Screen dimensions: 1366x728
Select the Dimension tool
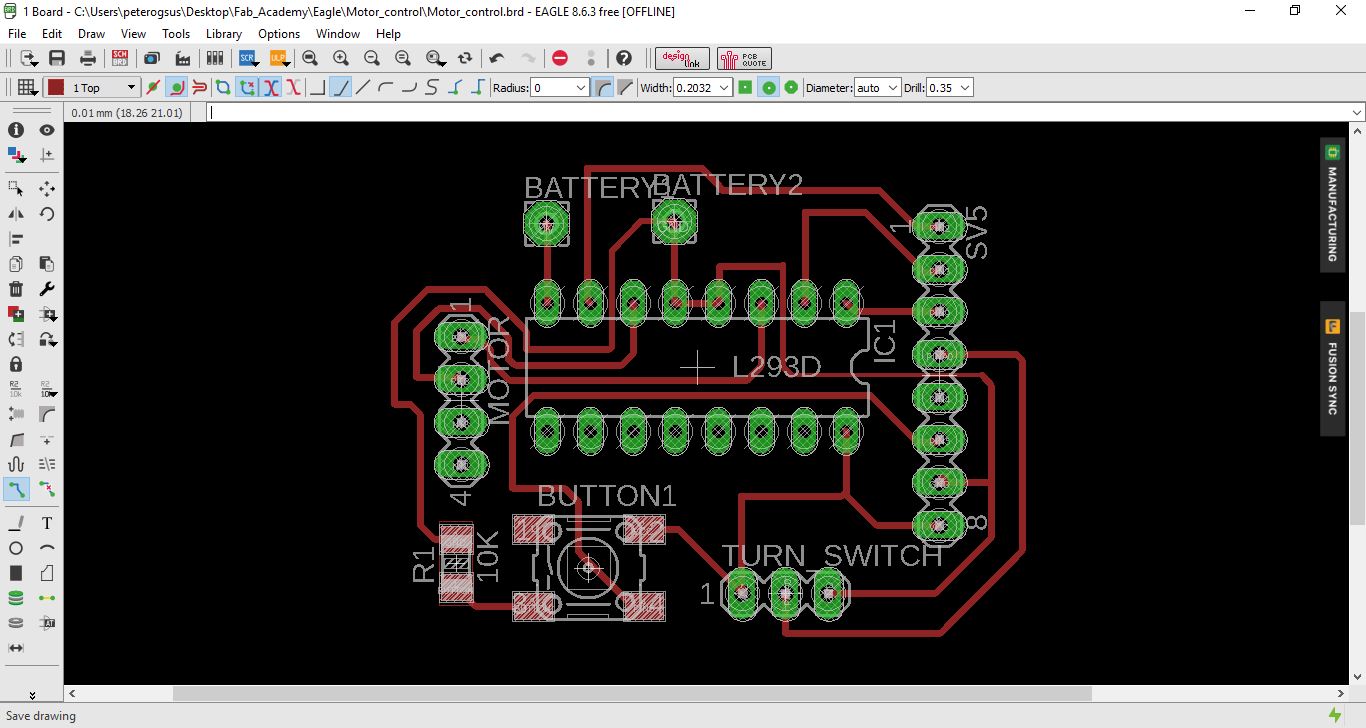[x=16, y=648]
